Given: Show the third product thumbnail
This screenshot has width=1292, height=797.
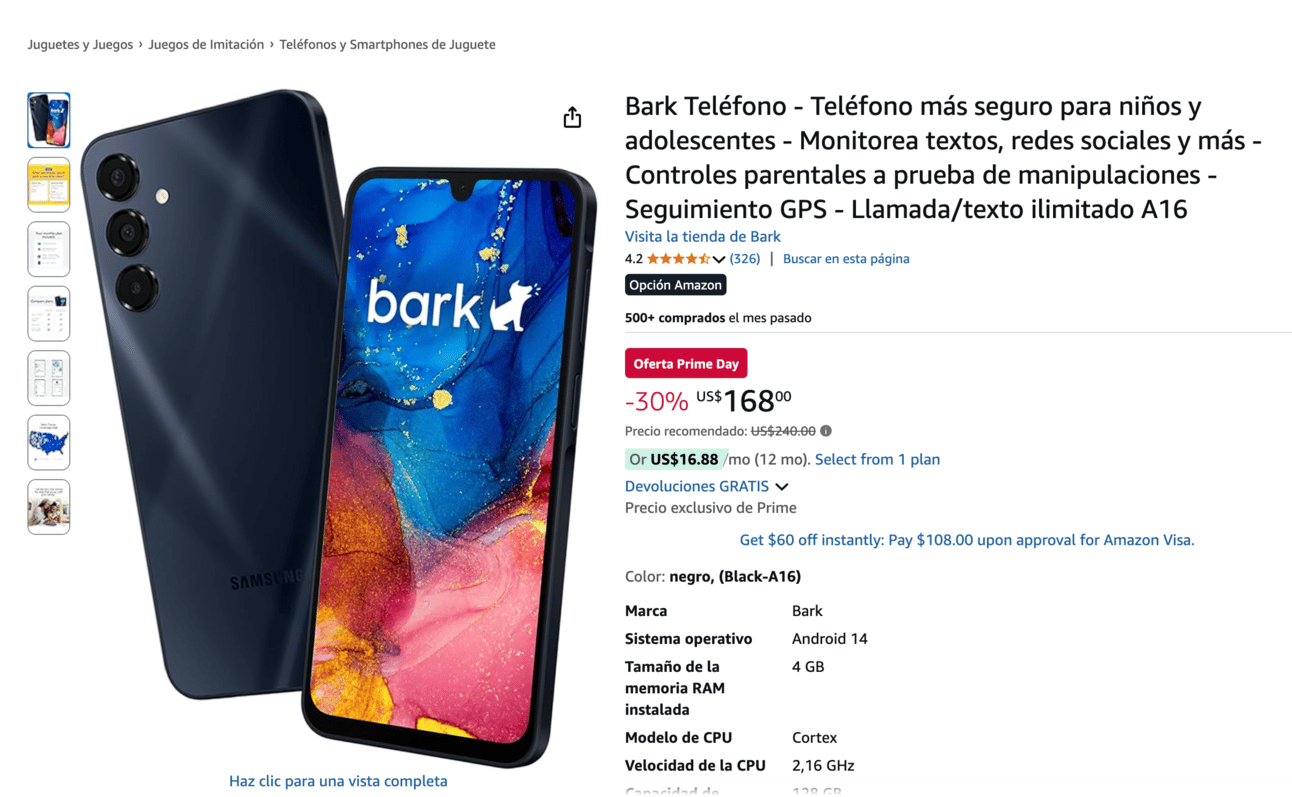Looking at the screenshot, I should point(49,249).
